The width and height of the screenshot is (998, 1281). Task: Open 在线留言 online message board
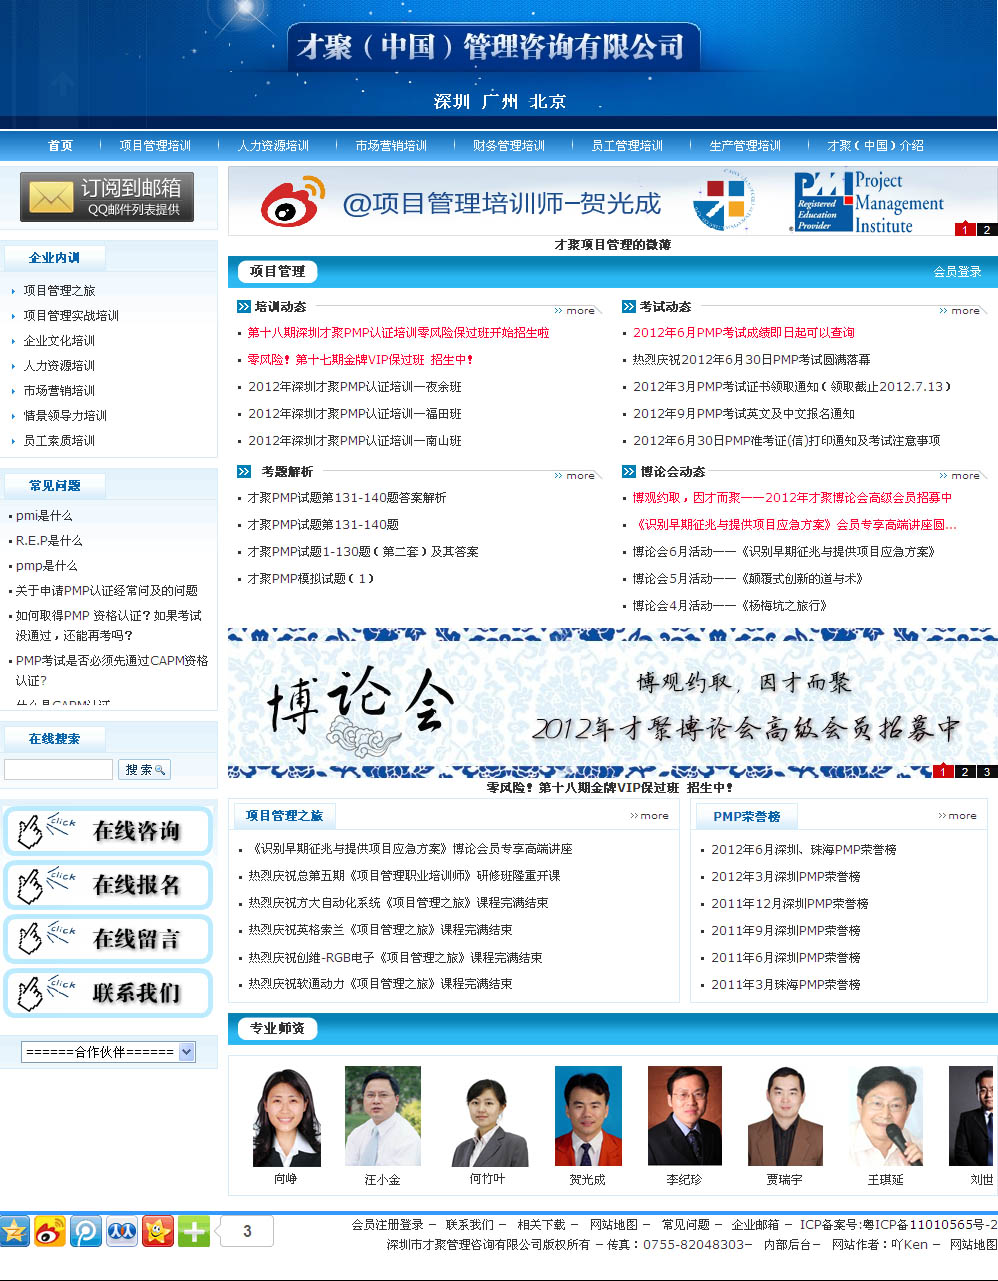[108, 939]
